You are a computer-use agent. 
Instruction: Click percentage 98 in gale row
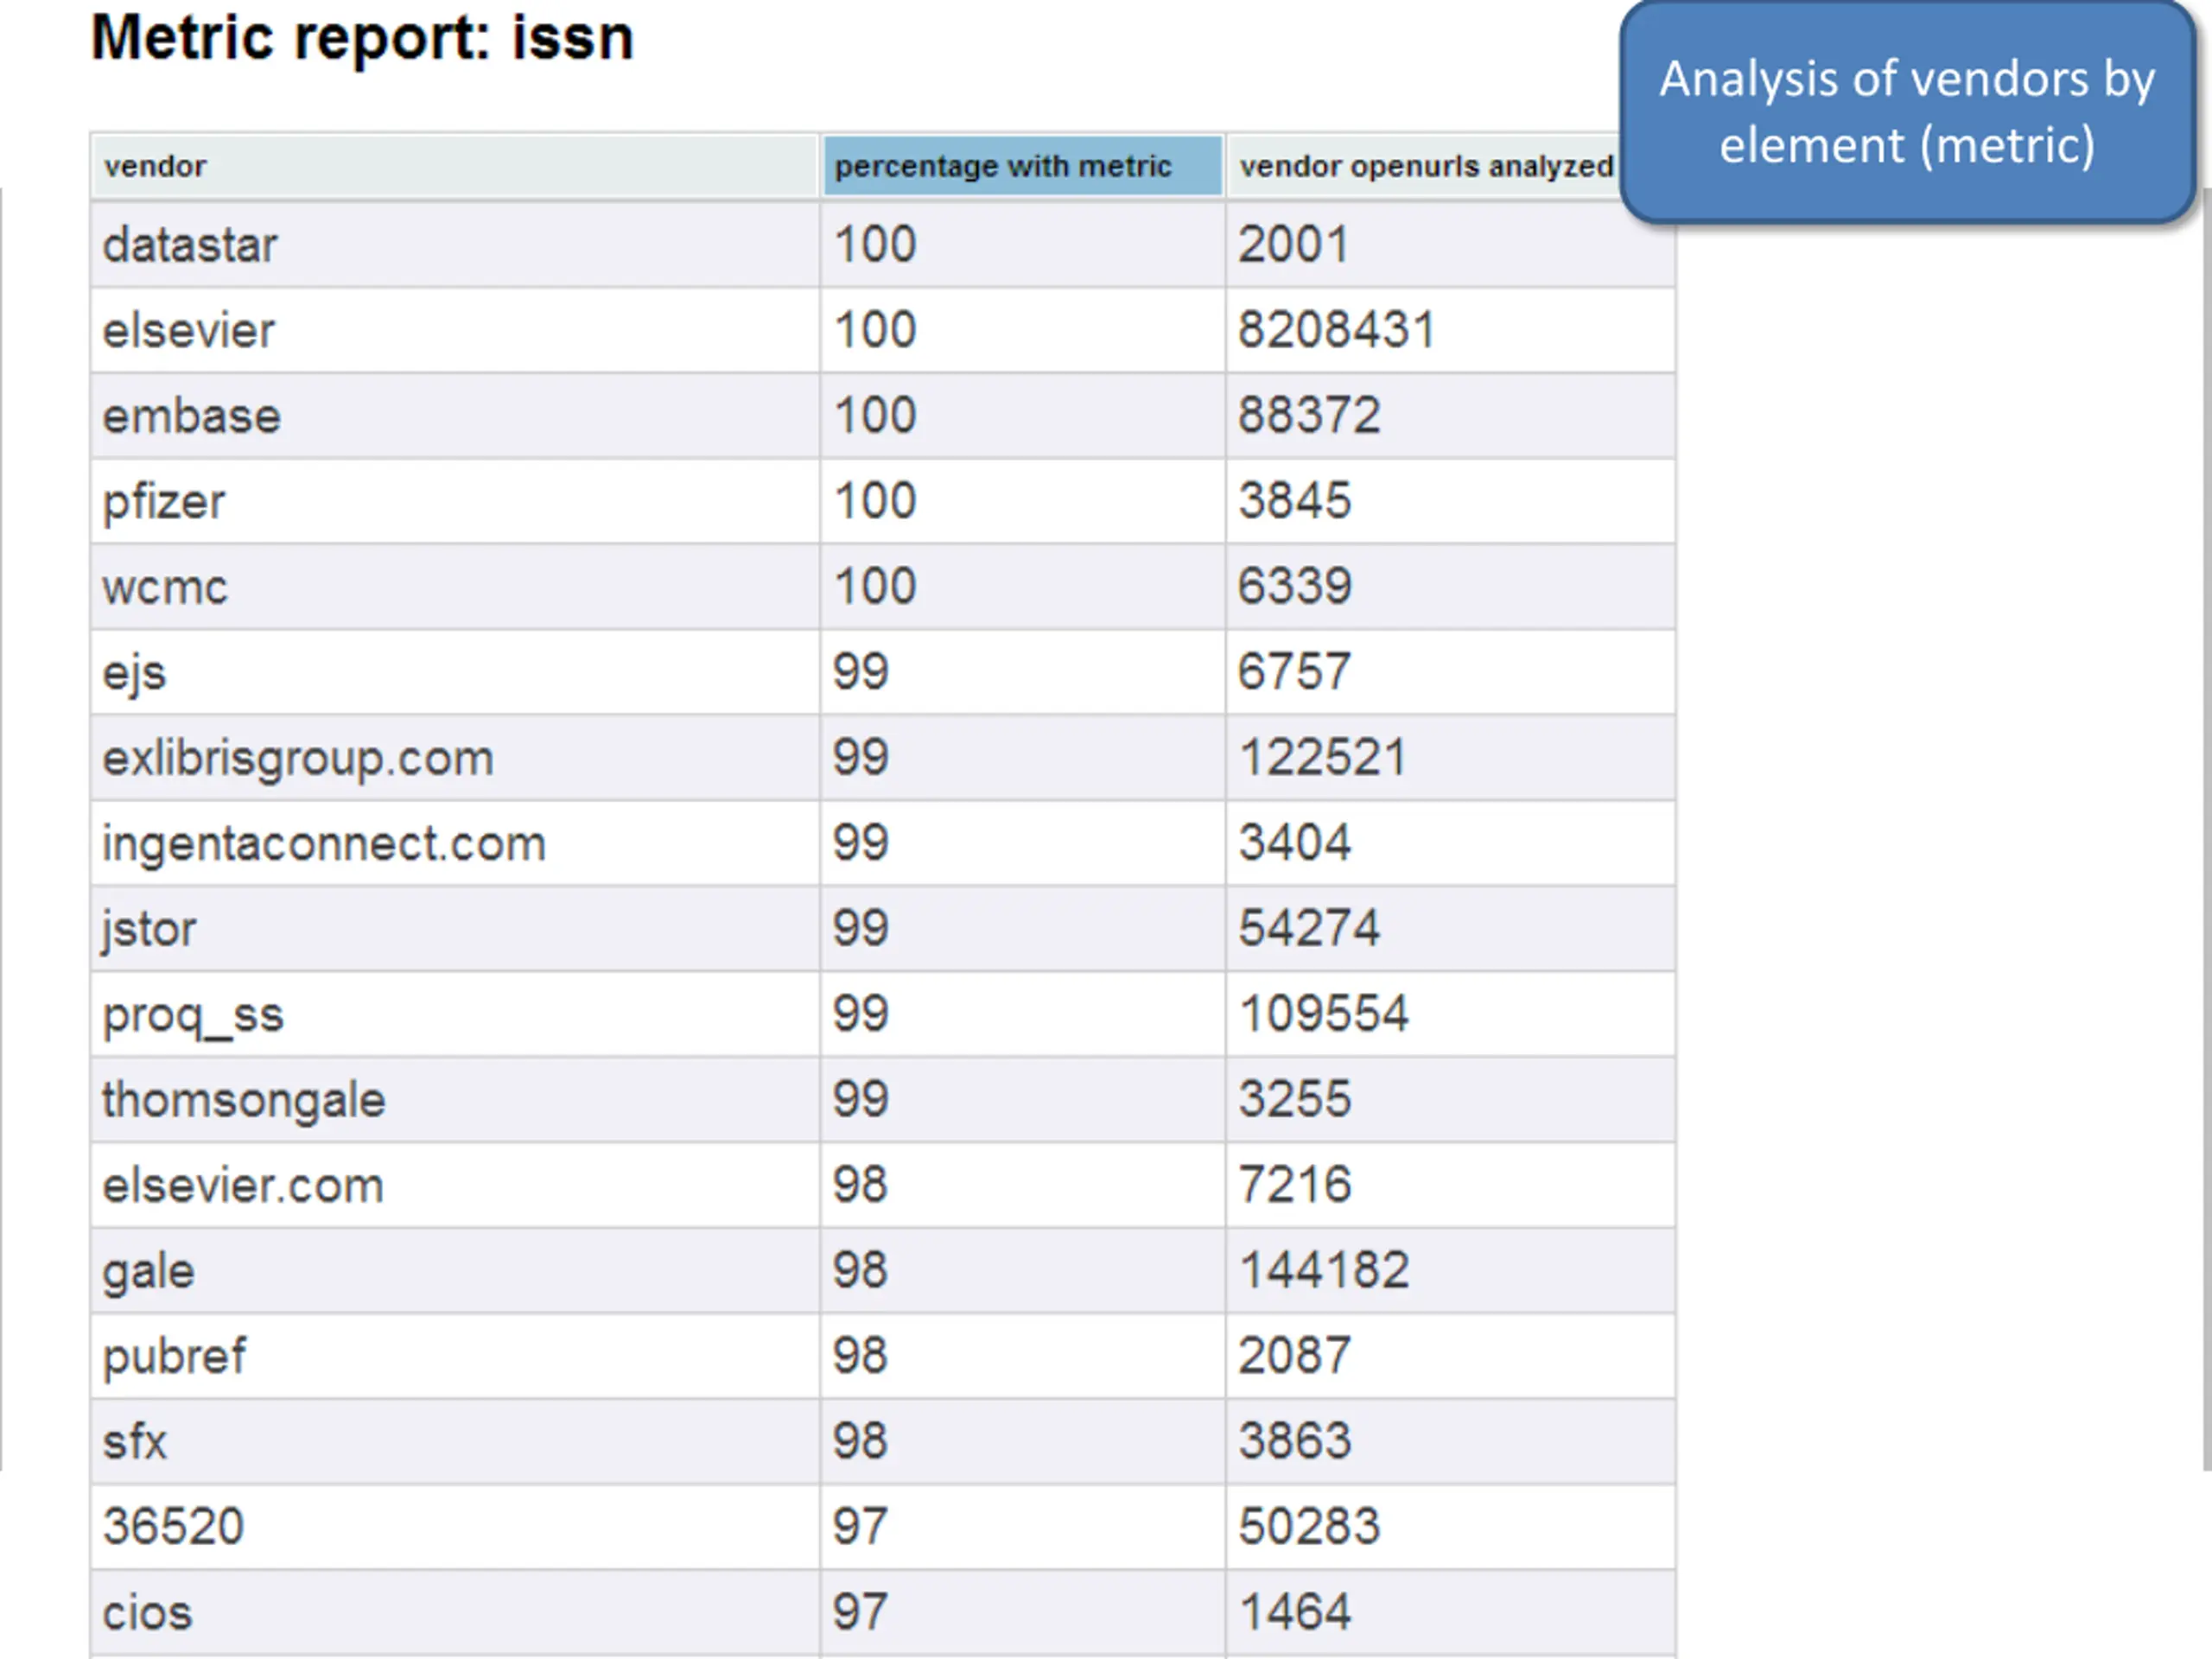pyautogui.click(x=861, y=1271)
